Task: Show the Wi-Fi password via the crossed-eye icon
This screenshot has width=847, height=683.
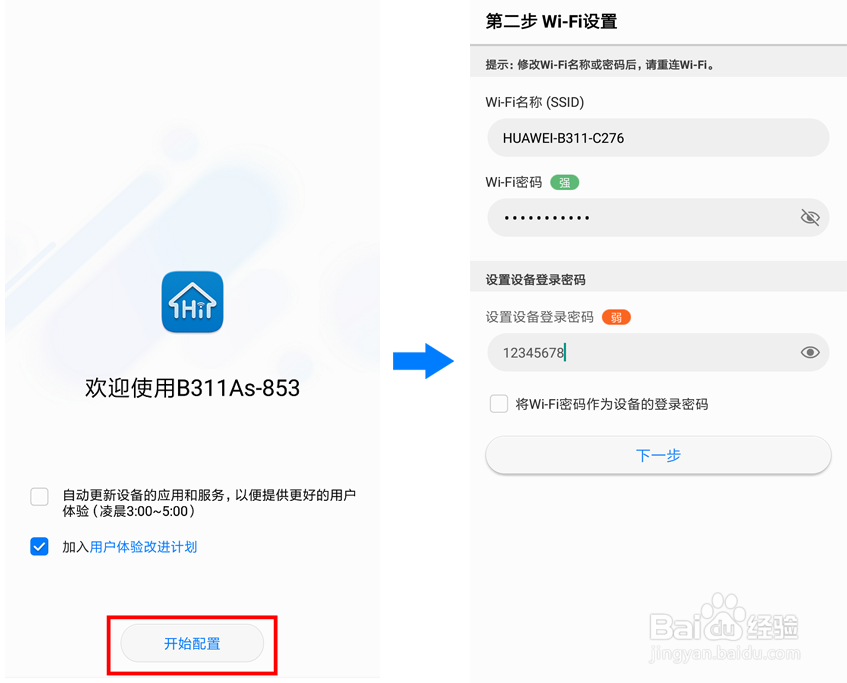Action: (x=809, y=217)
